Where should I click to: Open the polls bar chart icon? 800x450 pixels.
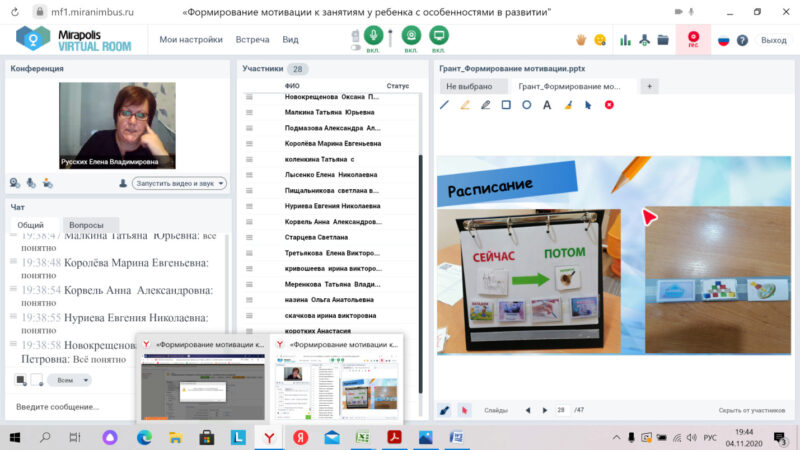pyautogui.click(x=625, y=40)
